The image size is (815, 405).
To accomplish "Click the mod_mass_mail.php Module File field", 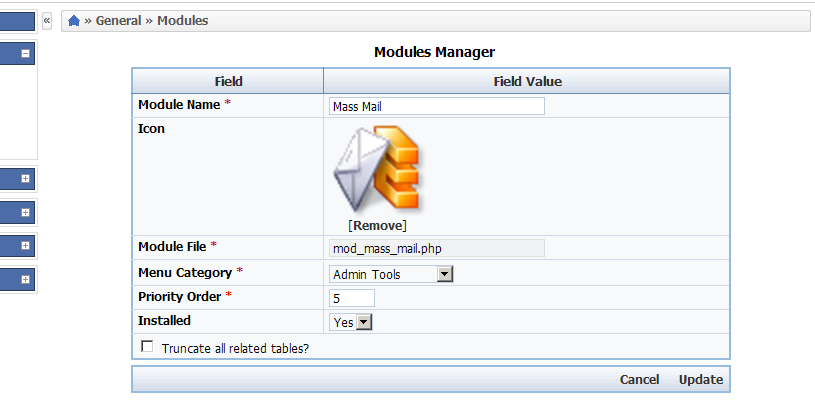I will pyautogui.click(x=437, y=249).
